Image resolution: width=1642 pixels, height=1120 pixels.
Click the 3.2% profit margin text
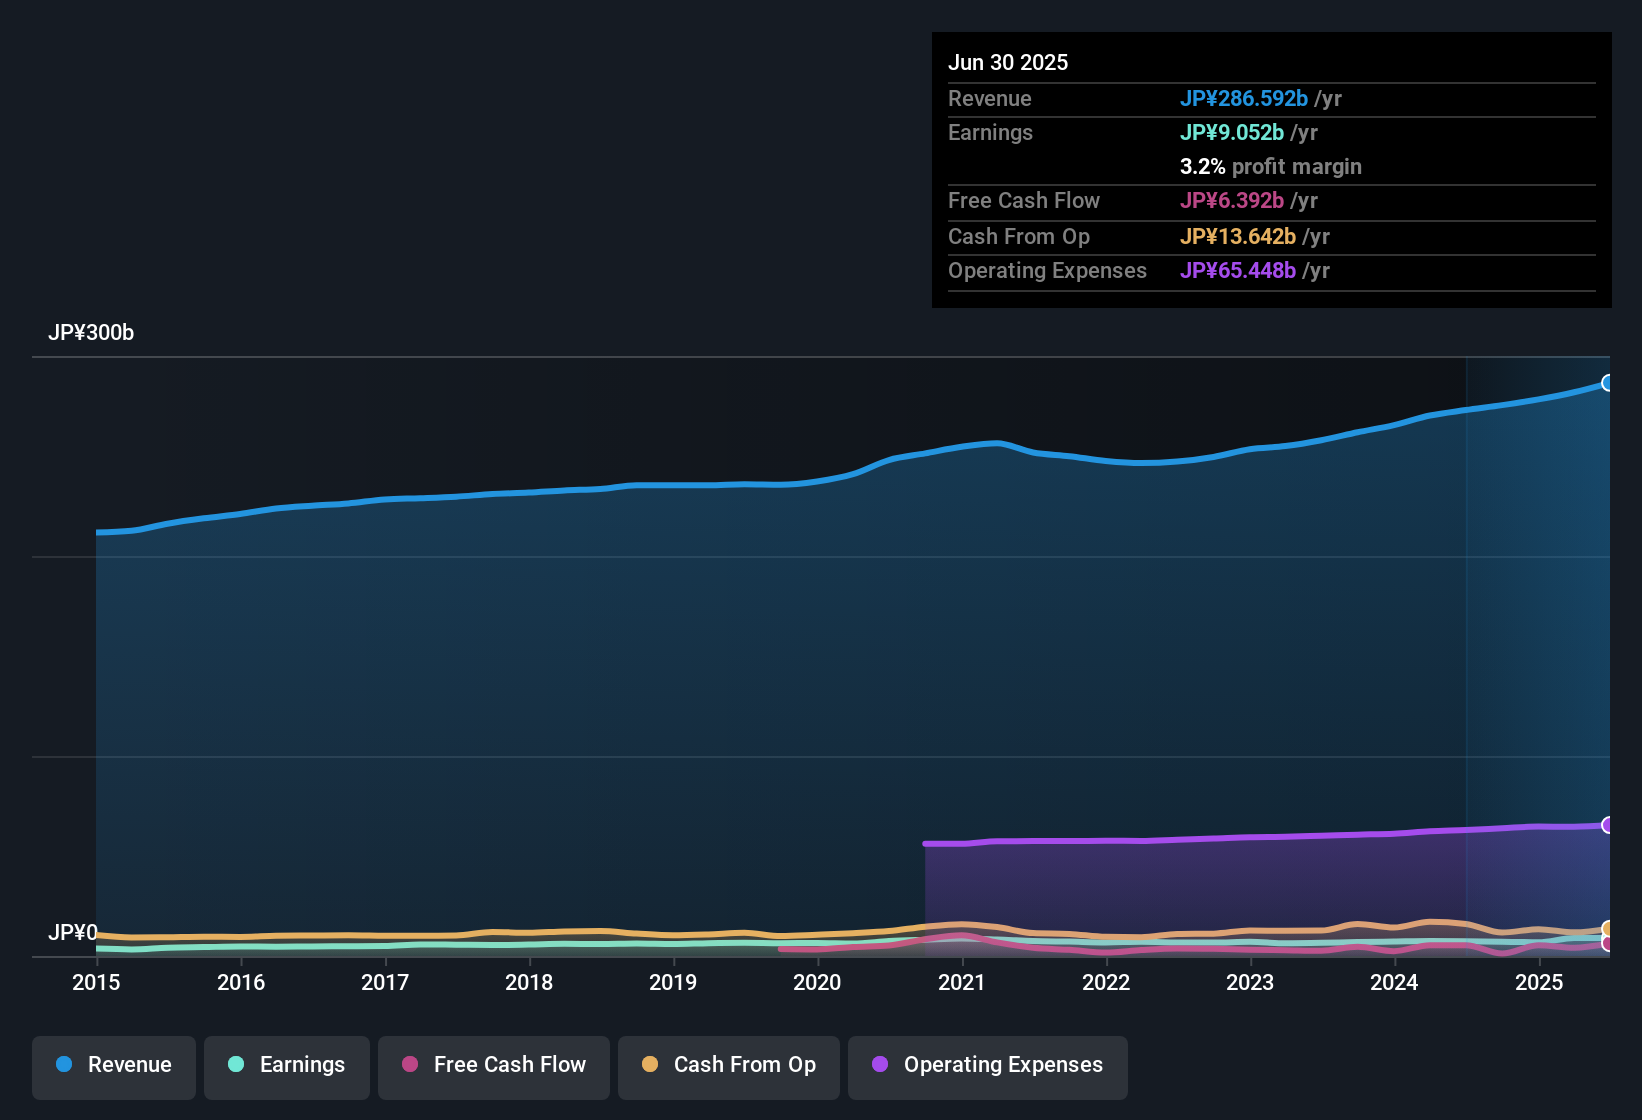pos(1271,167)
